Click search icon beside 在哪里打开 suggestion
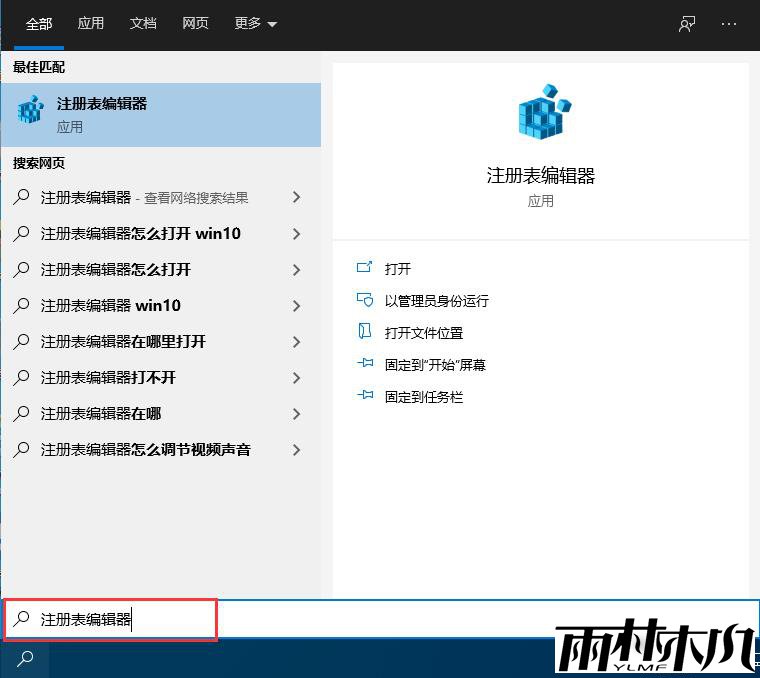Viewport: 760px width, 678px height. click(21, 342)
